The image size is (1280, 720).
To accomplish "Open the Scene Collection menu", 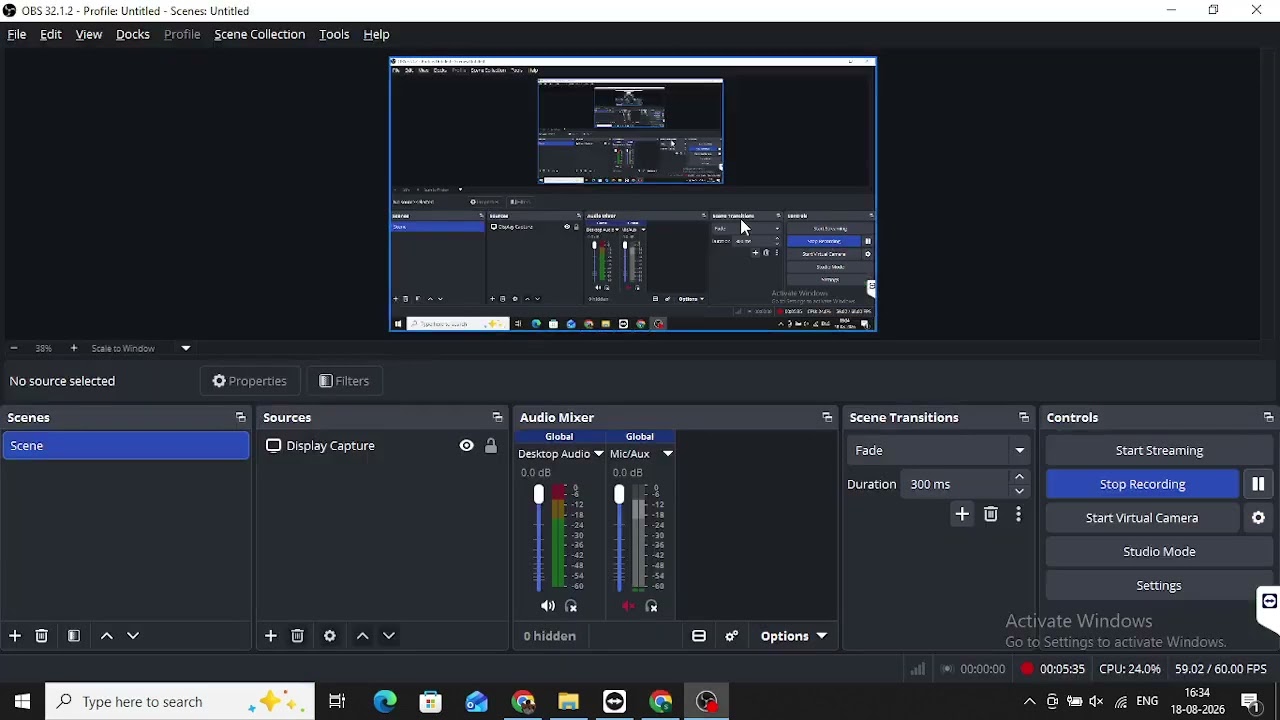I will pos(260,34).
